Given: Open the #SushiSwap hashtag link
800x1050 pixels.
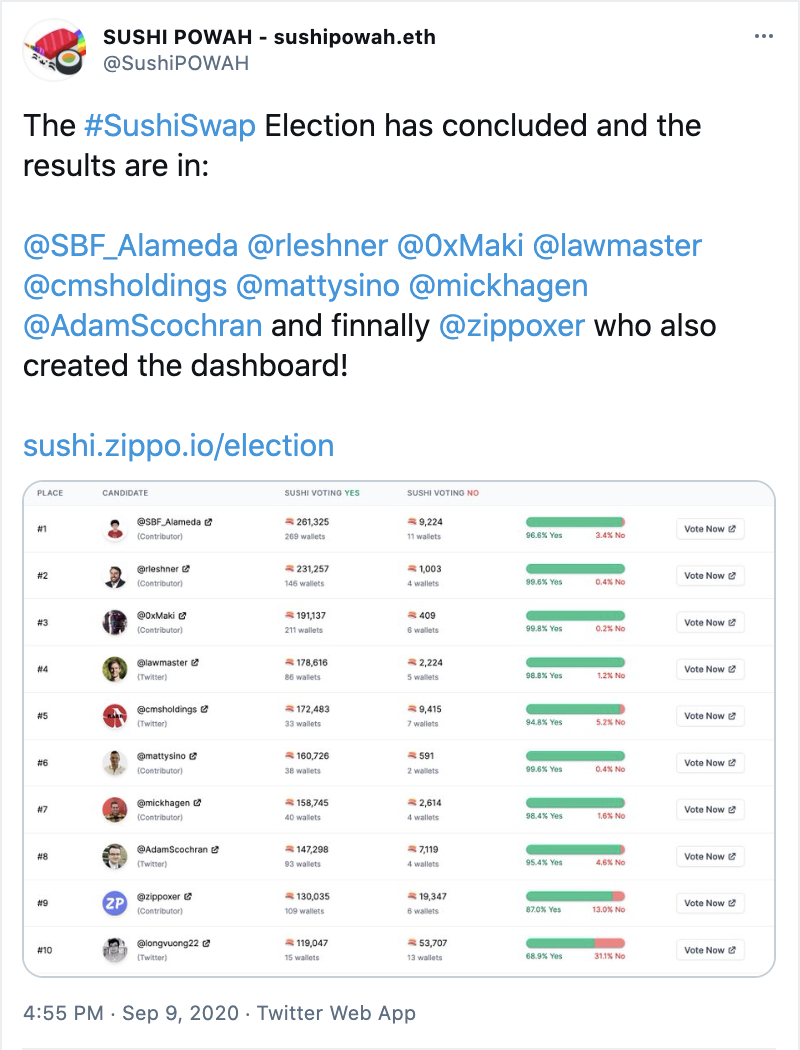Looking at the screenshot, I should tap(170, 126).
